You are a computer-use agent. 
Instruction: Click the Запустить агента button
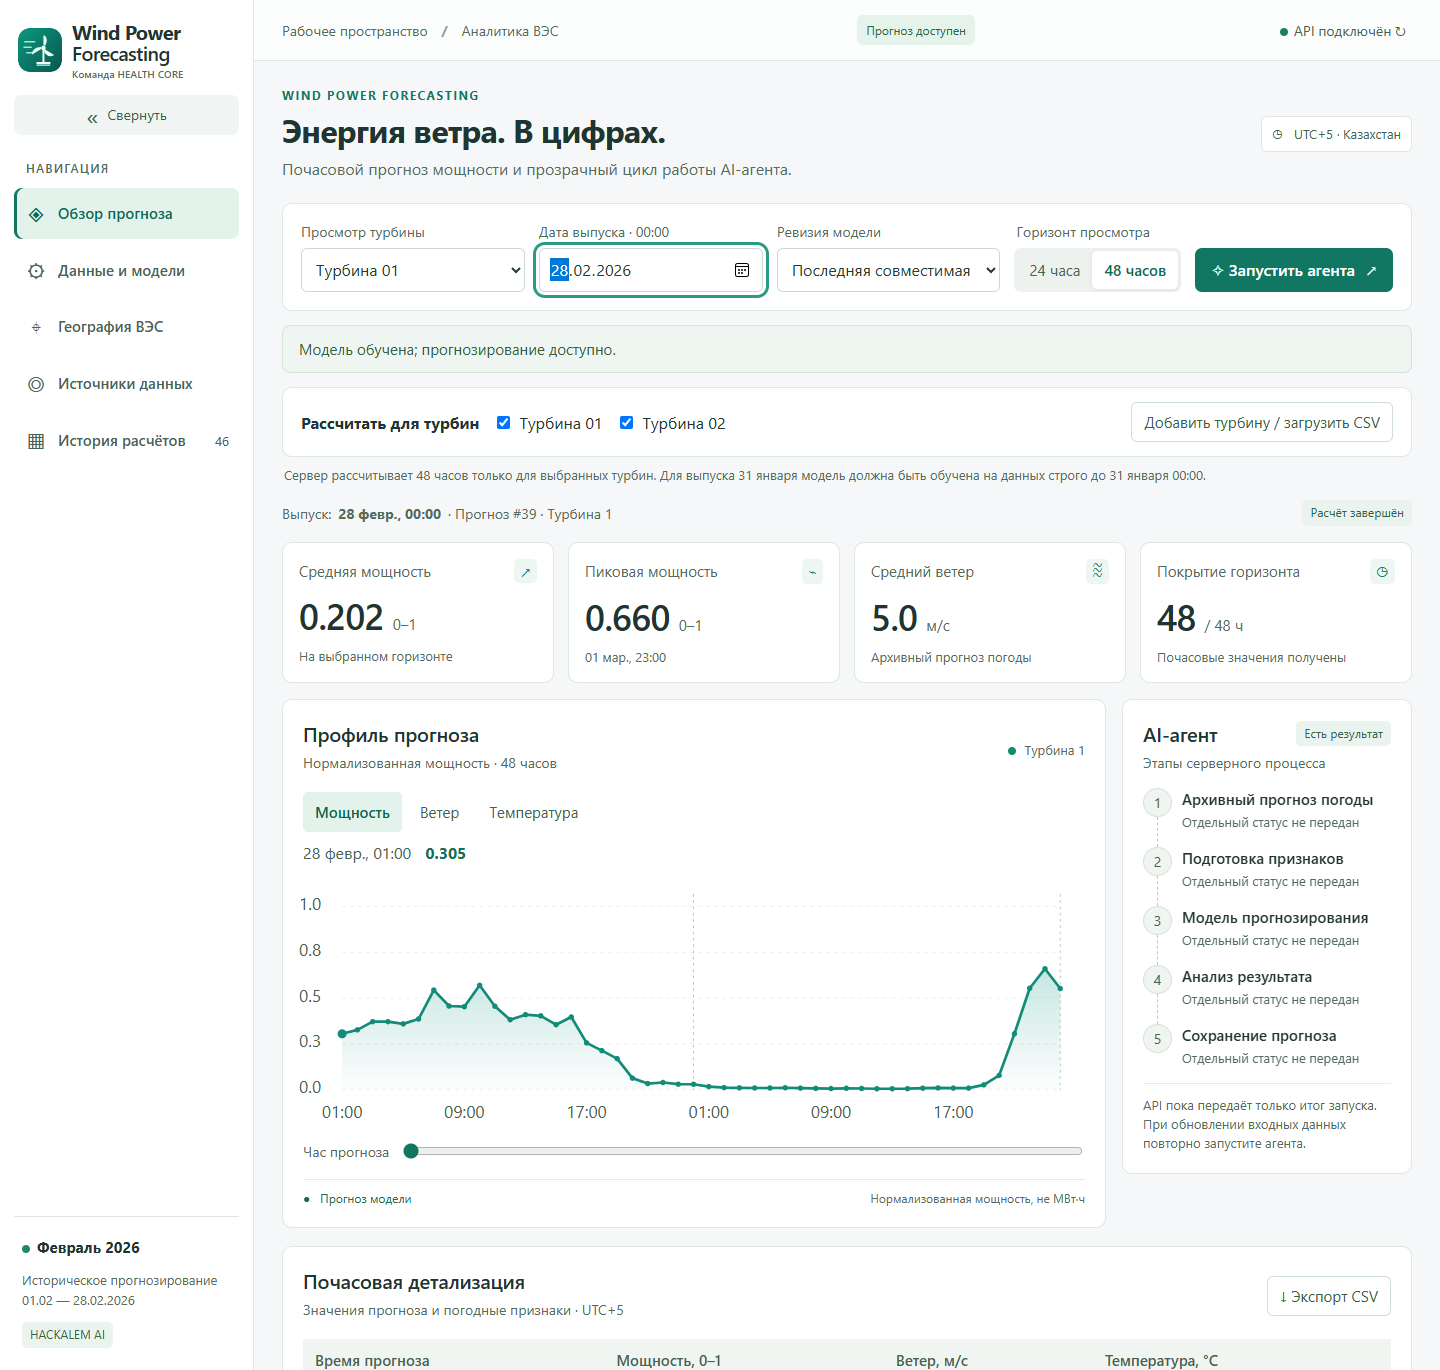click(x=1293, y=270)
